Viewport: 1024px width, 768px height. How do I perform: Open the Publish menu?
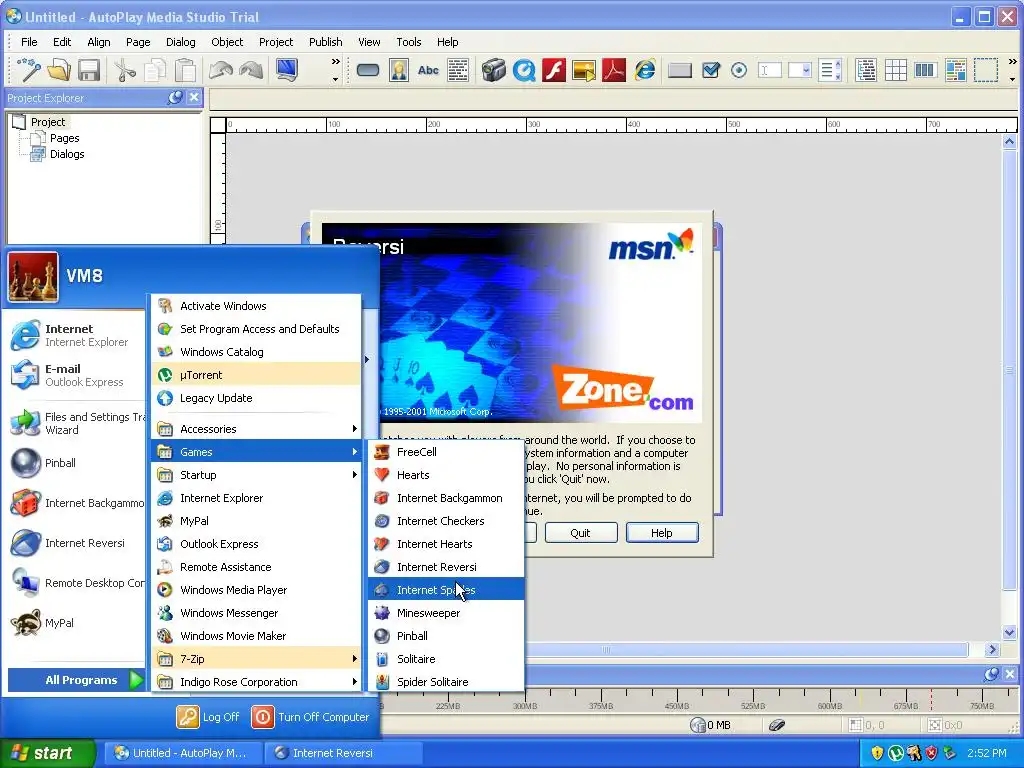(x=325, y=42)
